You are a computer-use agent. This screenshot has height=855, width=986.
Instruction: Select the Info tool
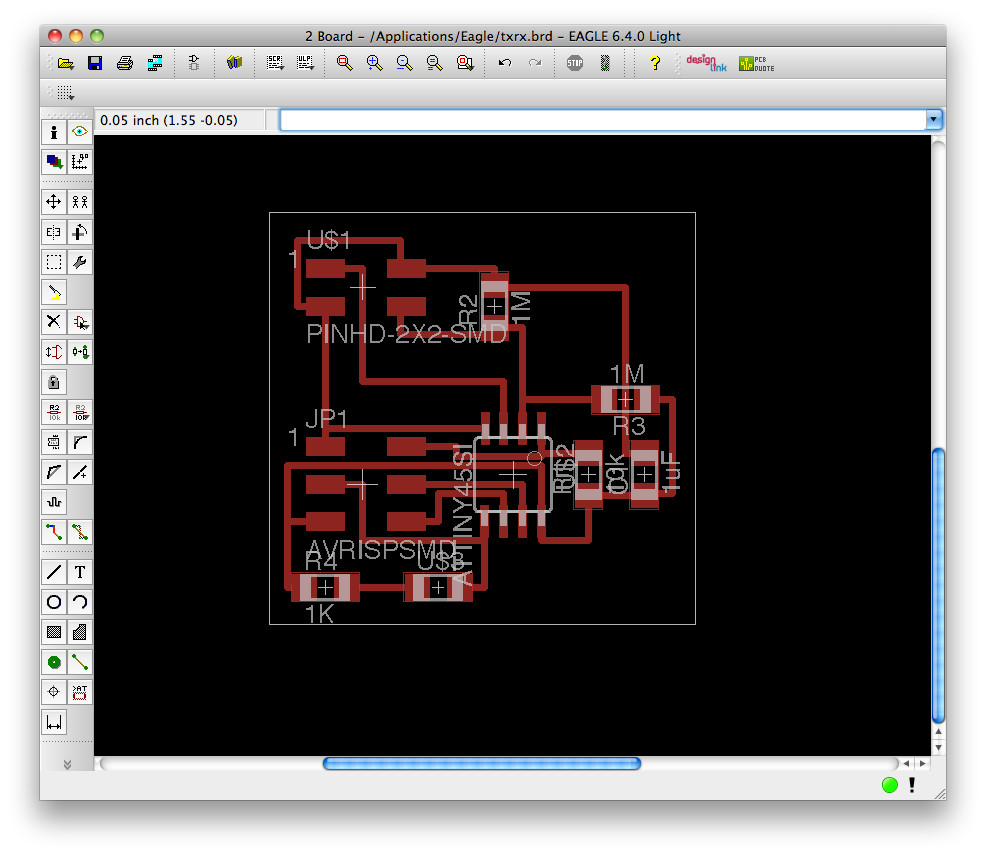click(54, 132)
